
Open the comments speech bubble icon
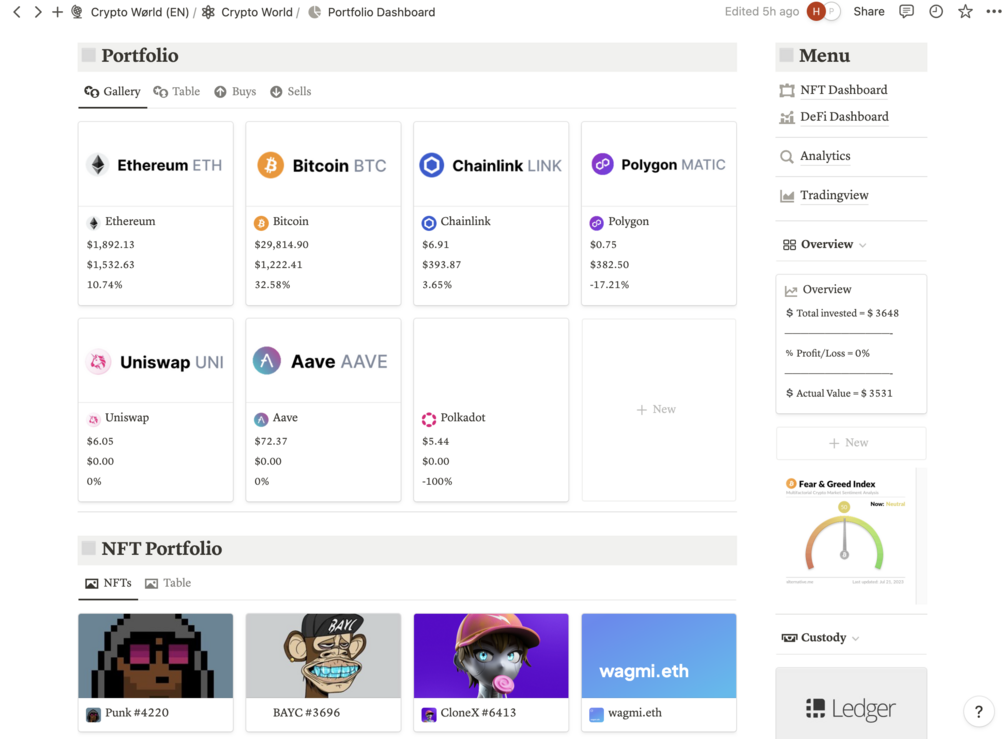point(906,12)
